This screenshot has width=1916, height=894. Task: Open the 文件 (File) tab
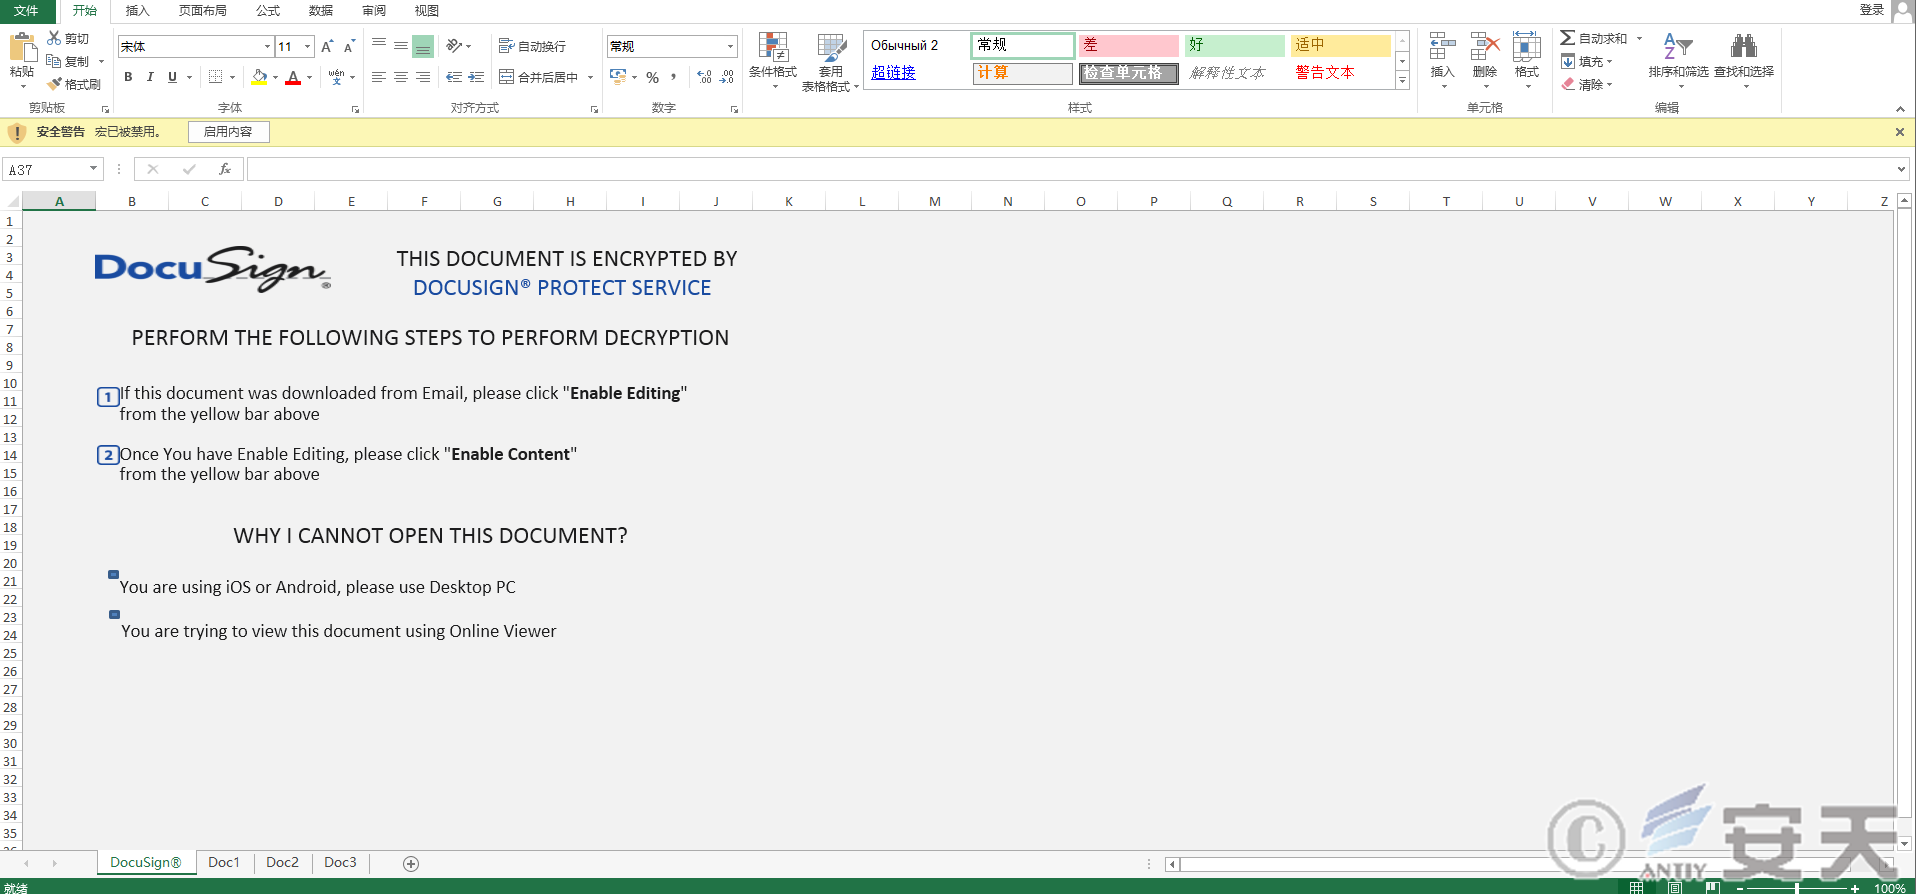click(x=26, y=11)
